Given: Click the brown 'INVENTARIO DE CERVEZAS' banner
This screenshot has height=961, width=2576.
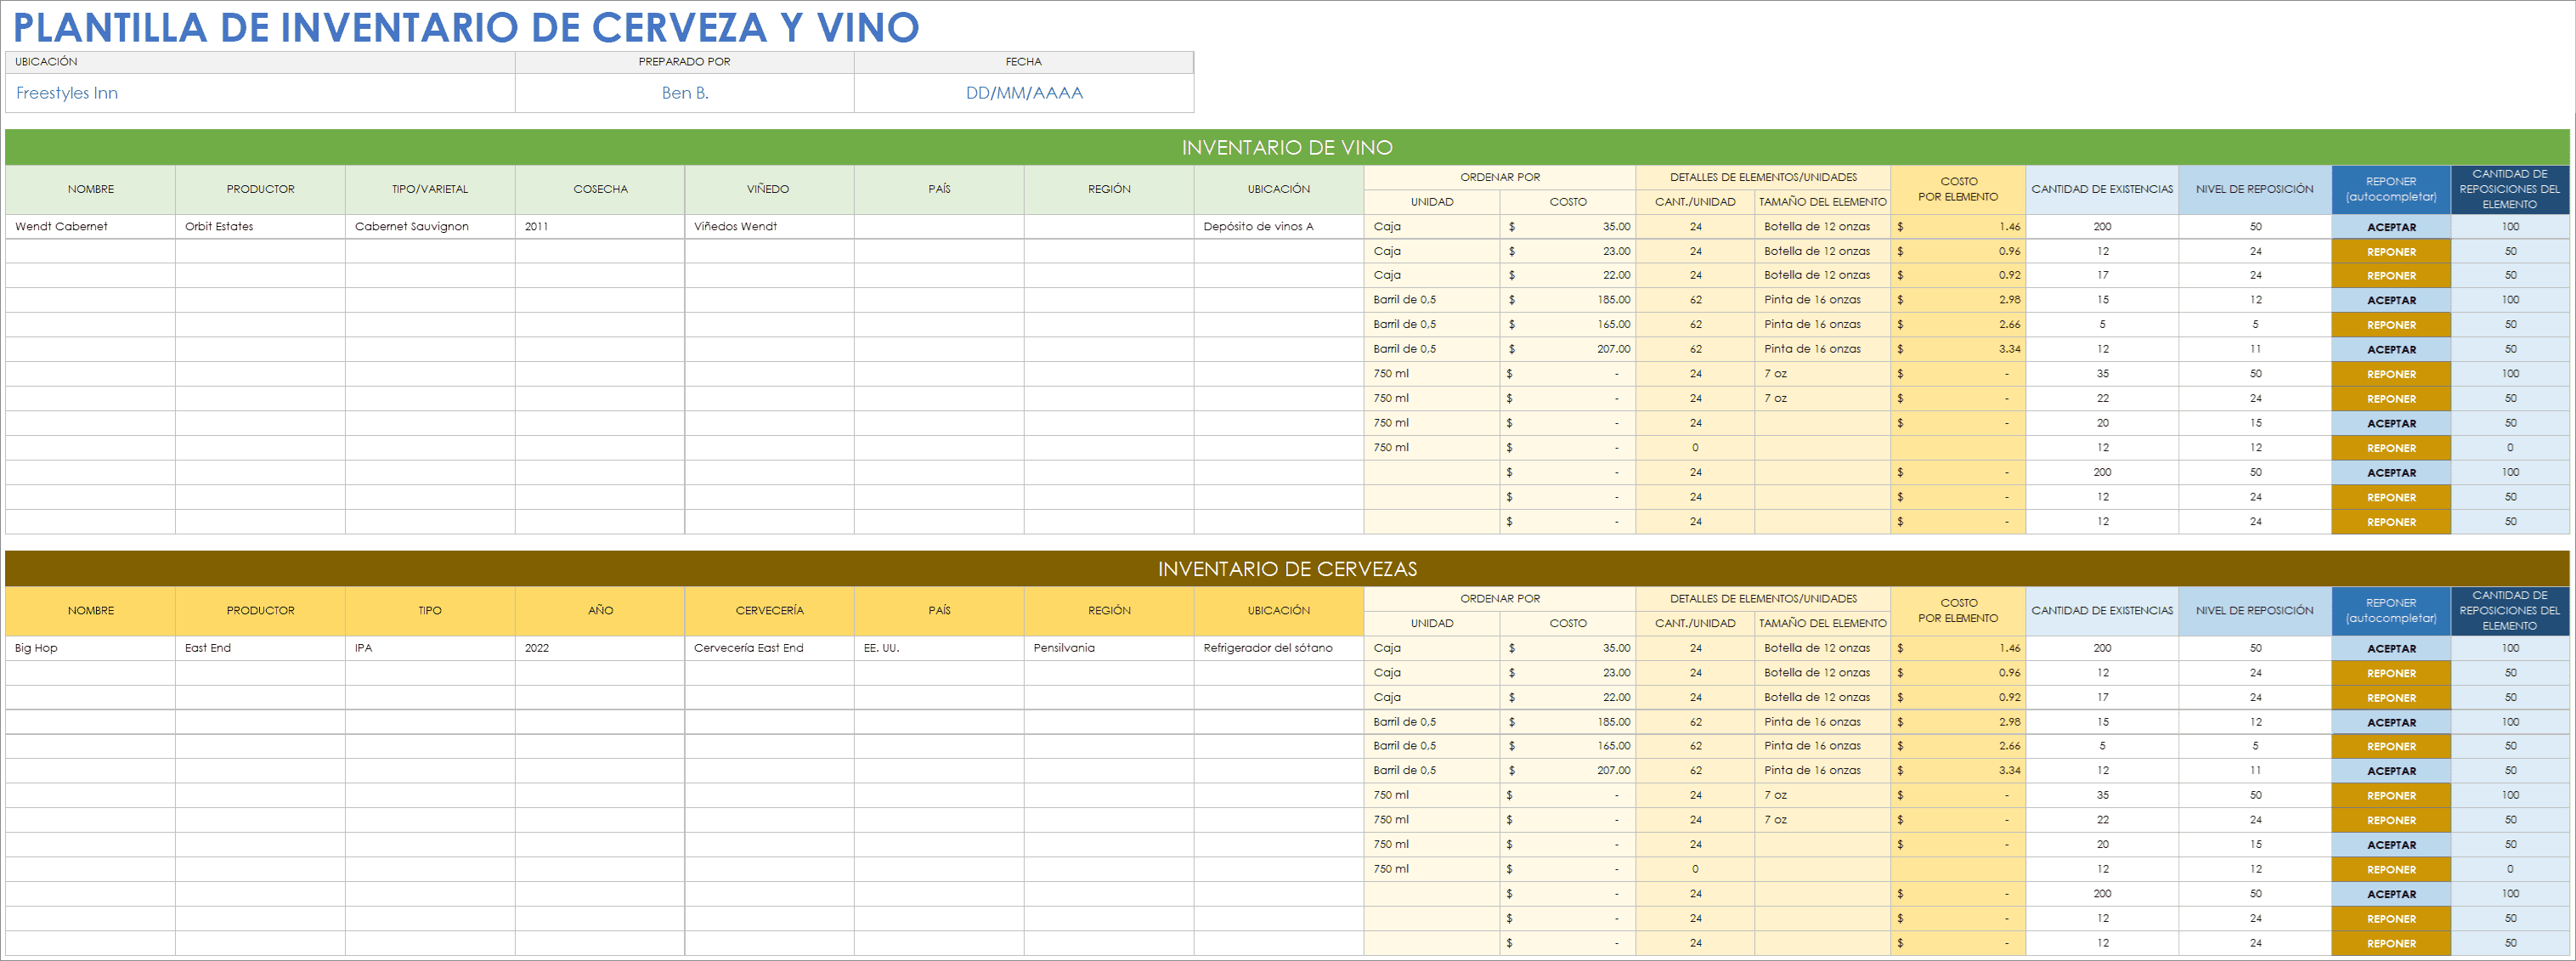Looking at the screenshot, I should [1287, 569].
